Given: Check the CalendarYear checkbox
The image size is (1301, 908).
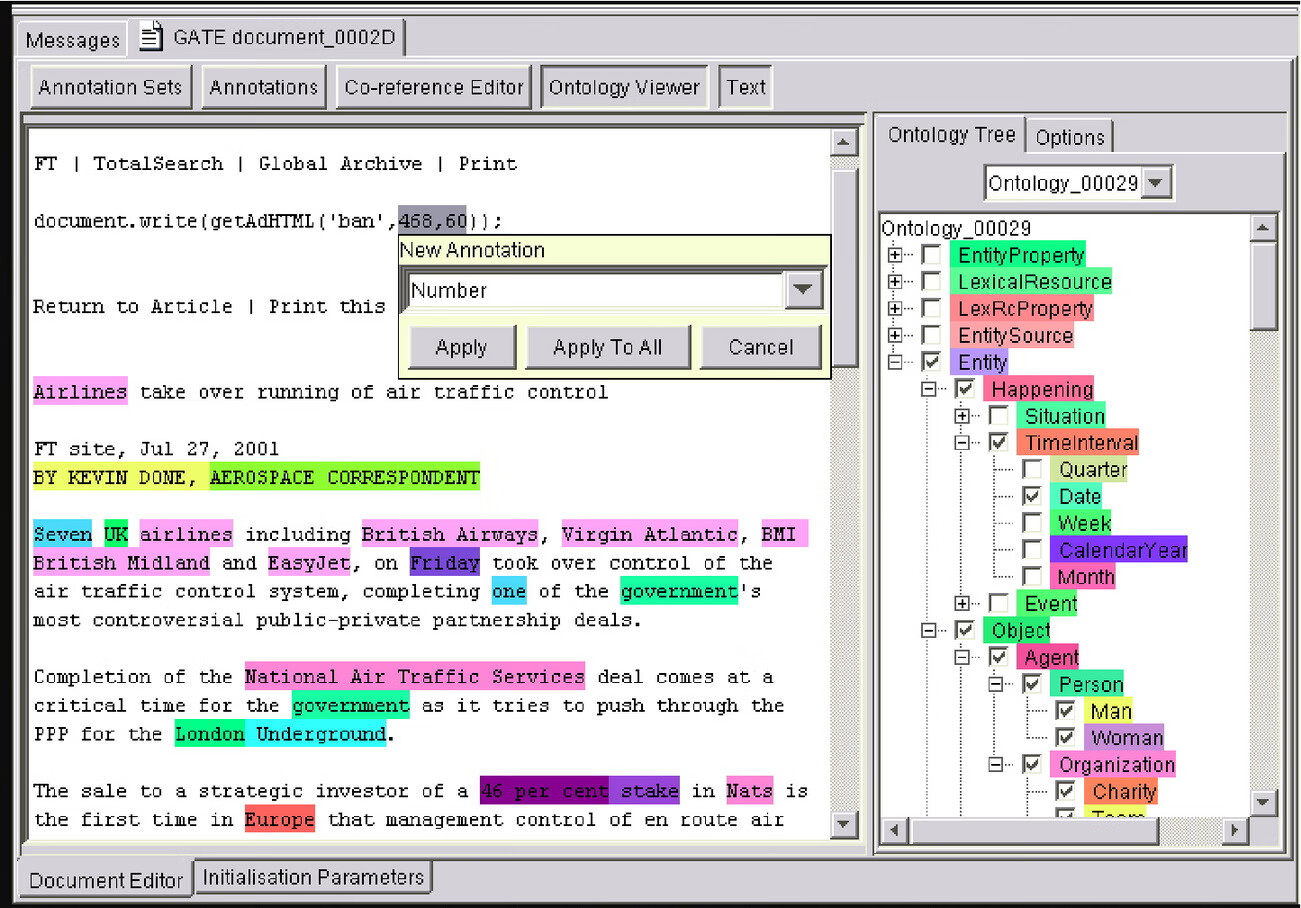Looking at the screenshot, I should (1032, 549).
